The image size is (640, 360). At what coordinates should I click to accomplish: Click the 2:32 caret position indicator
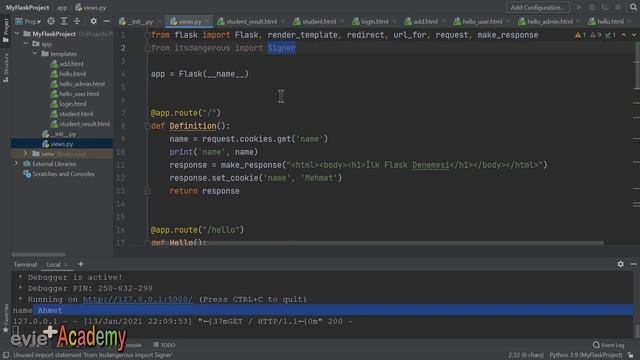pyautogui.click(x=526, y=355)
